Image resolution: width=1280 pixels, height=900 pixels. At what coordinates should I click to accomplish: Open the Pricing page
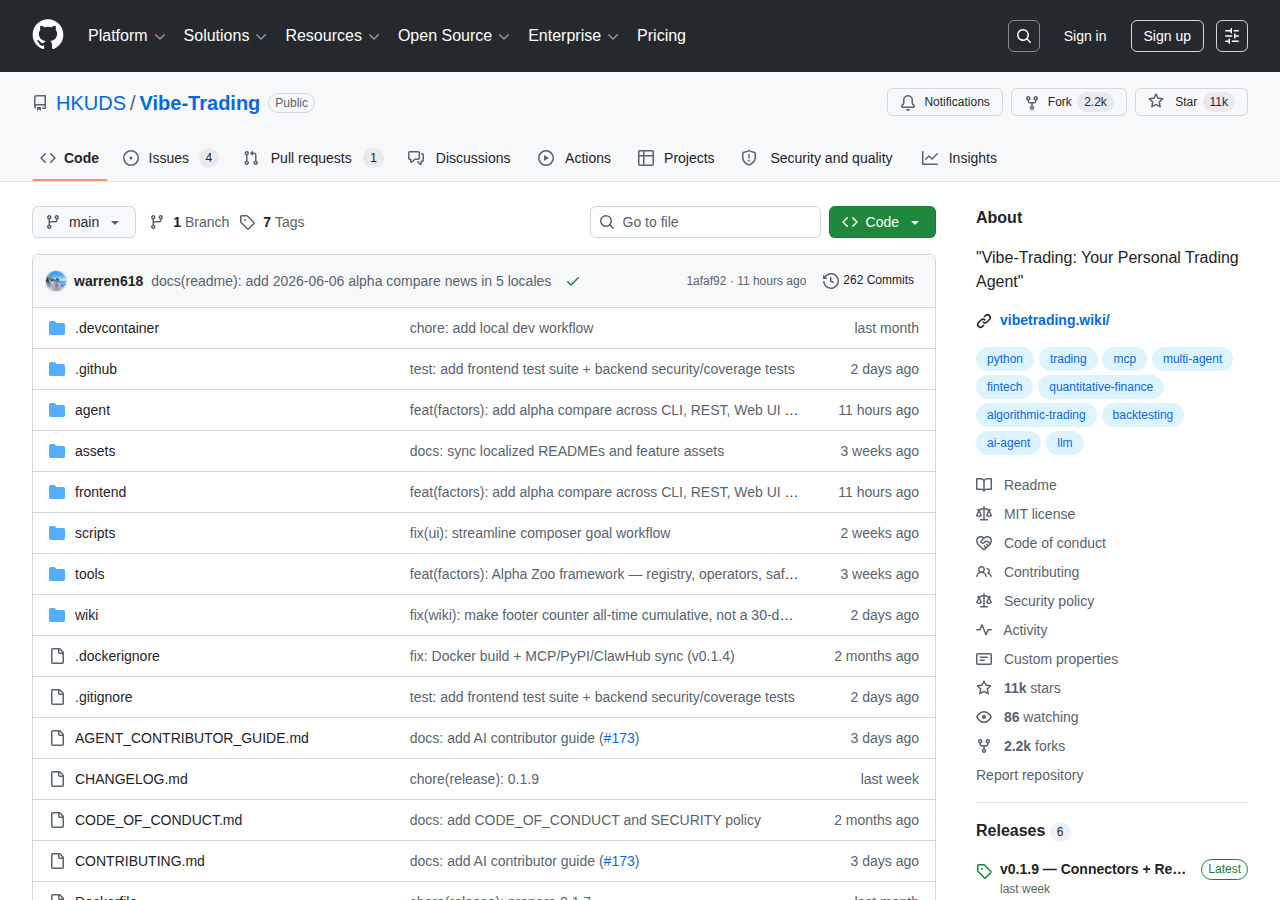coord(661,36)
